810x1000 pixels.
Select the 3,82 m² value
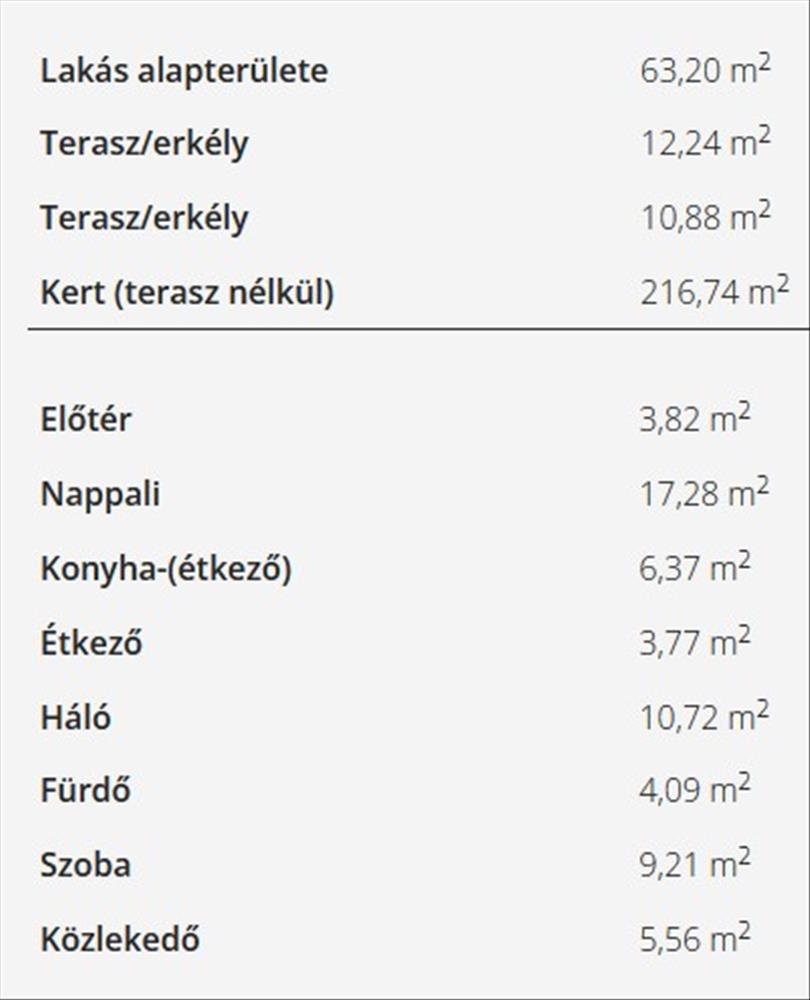pos(695,419)
